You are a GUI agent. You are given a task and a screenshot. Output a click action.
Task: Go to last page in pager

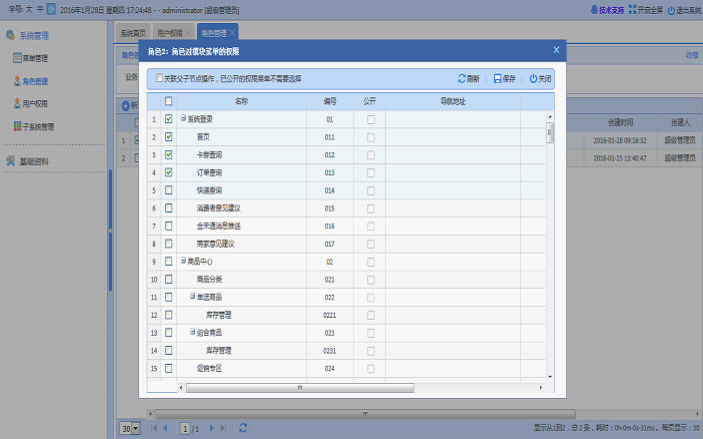click(223, 428)
